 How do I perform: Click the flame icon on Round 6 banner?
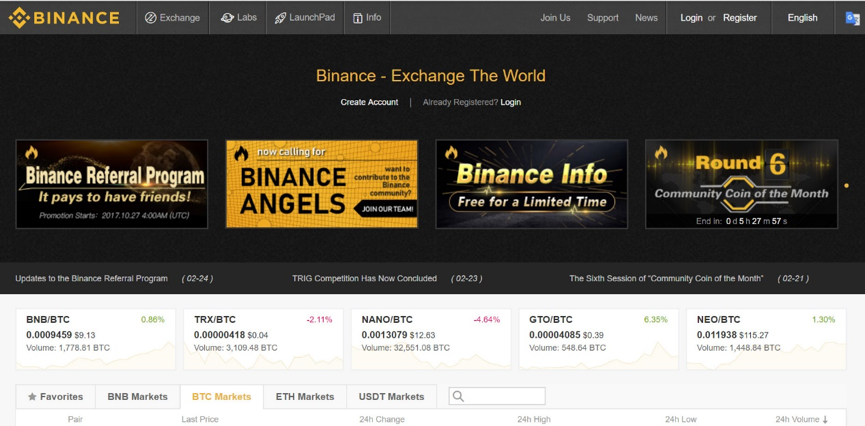pyautogui.click(x=661, y=153)
